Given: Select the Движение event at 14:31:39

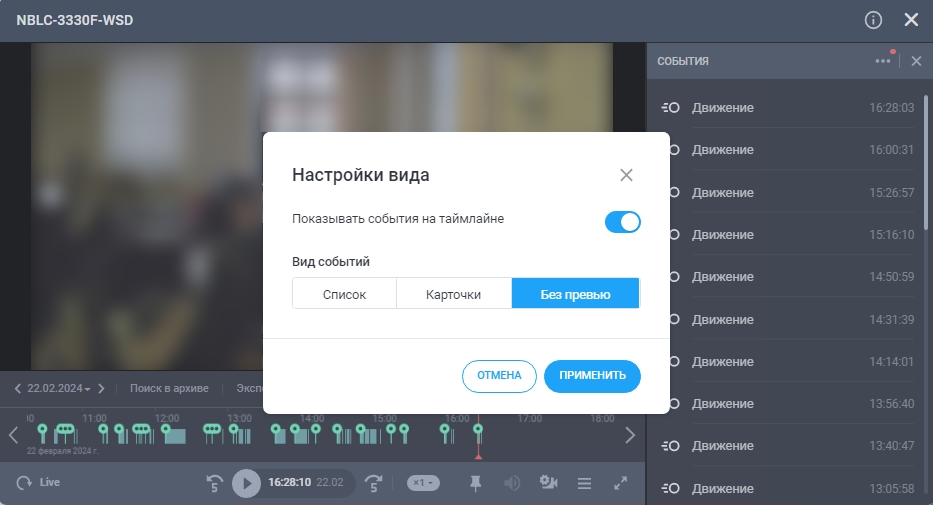Looking at the screenshot, I should coord(787,319).
